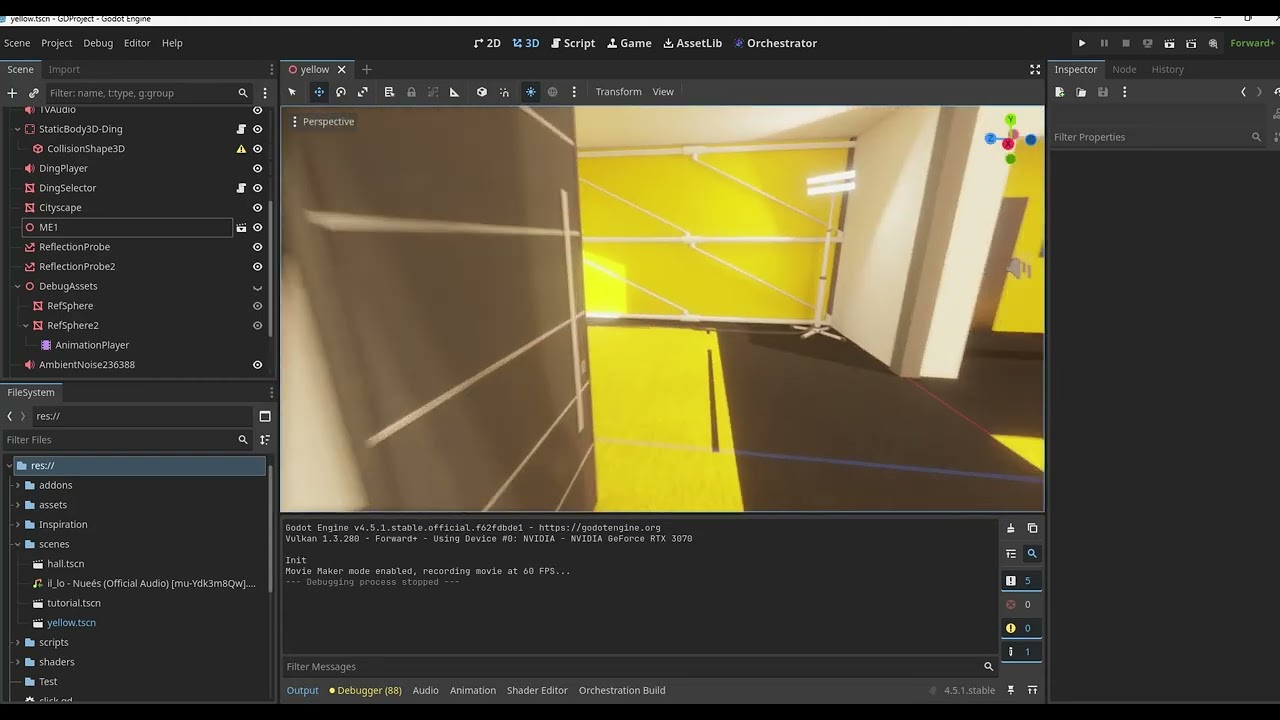Switch to the Script workspace
Image resolution: width=1280 pixels, height=720 pixels.
(573, 43)
